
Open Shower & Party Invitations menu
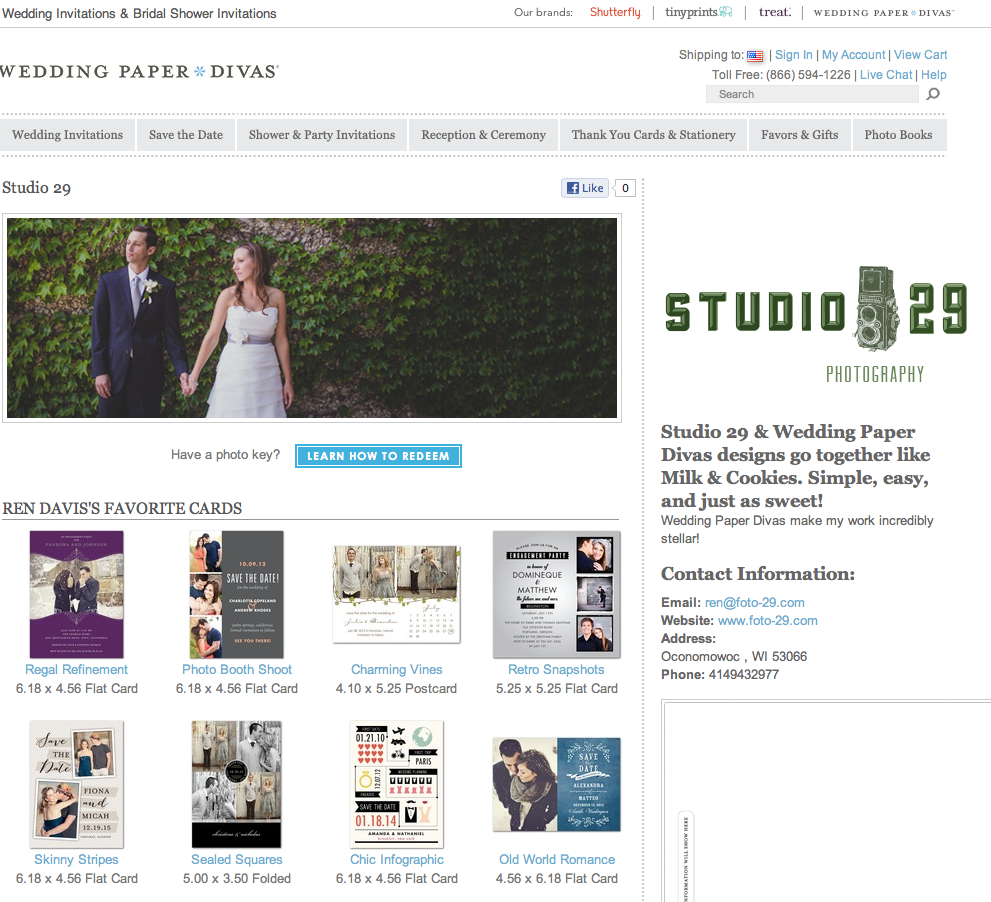coord(322,135)
